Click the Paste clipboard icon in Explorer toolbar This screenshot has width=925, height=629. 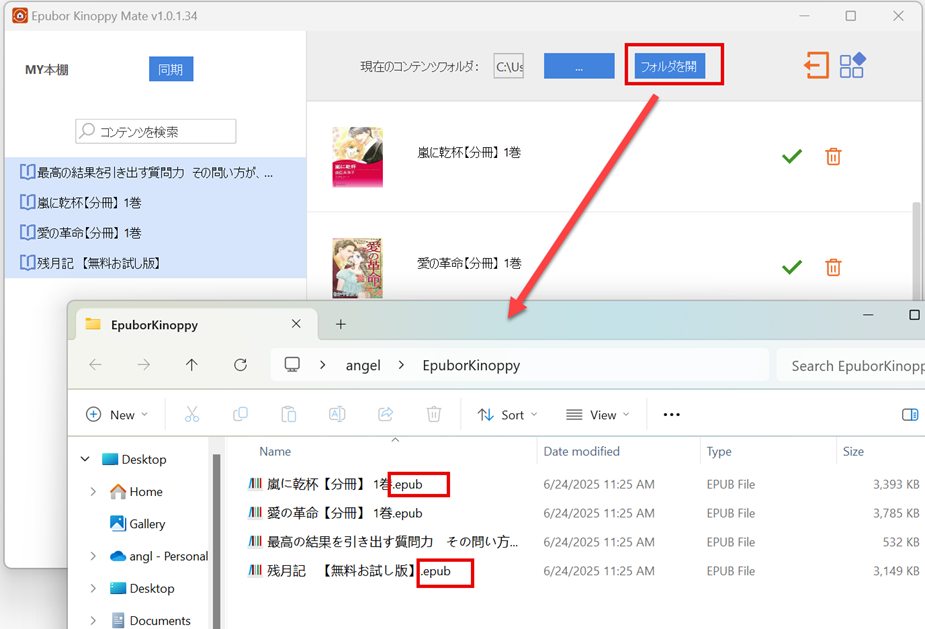pyautogui.click(x=288, y=414)
